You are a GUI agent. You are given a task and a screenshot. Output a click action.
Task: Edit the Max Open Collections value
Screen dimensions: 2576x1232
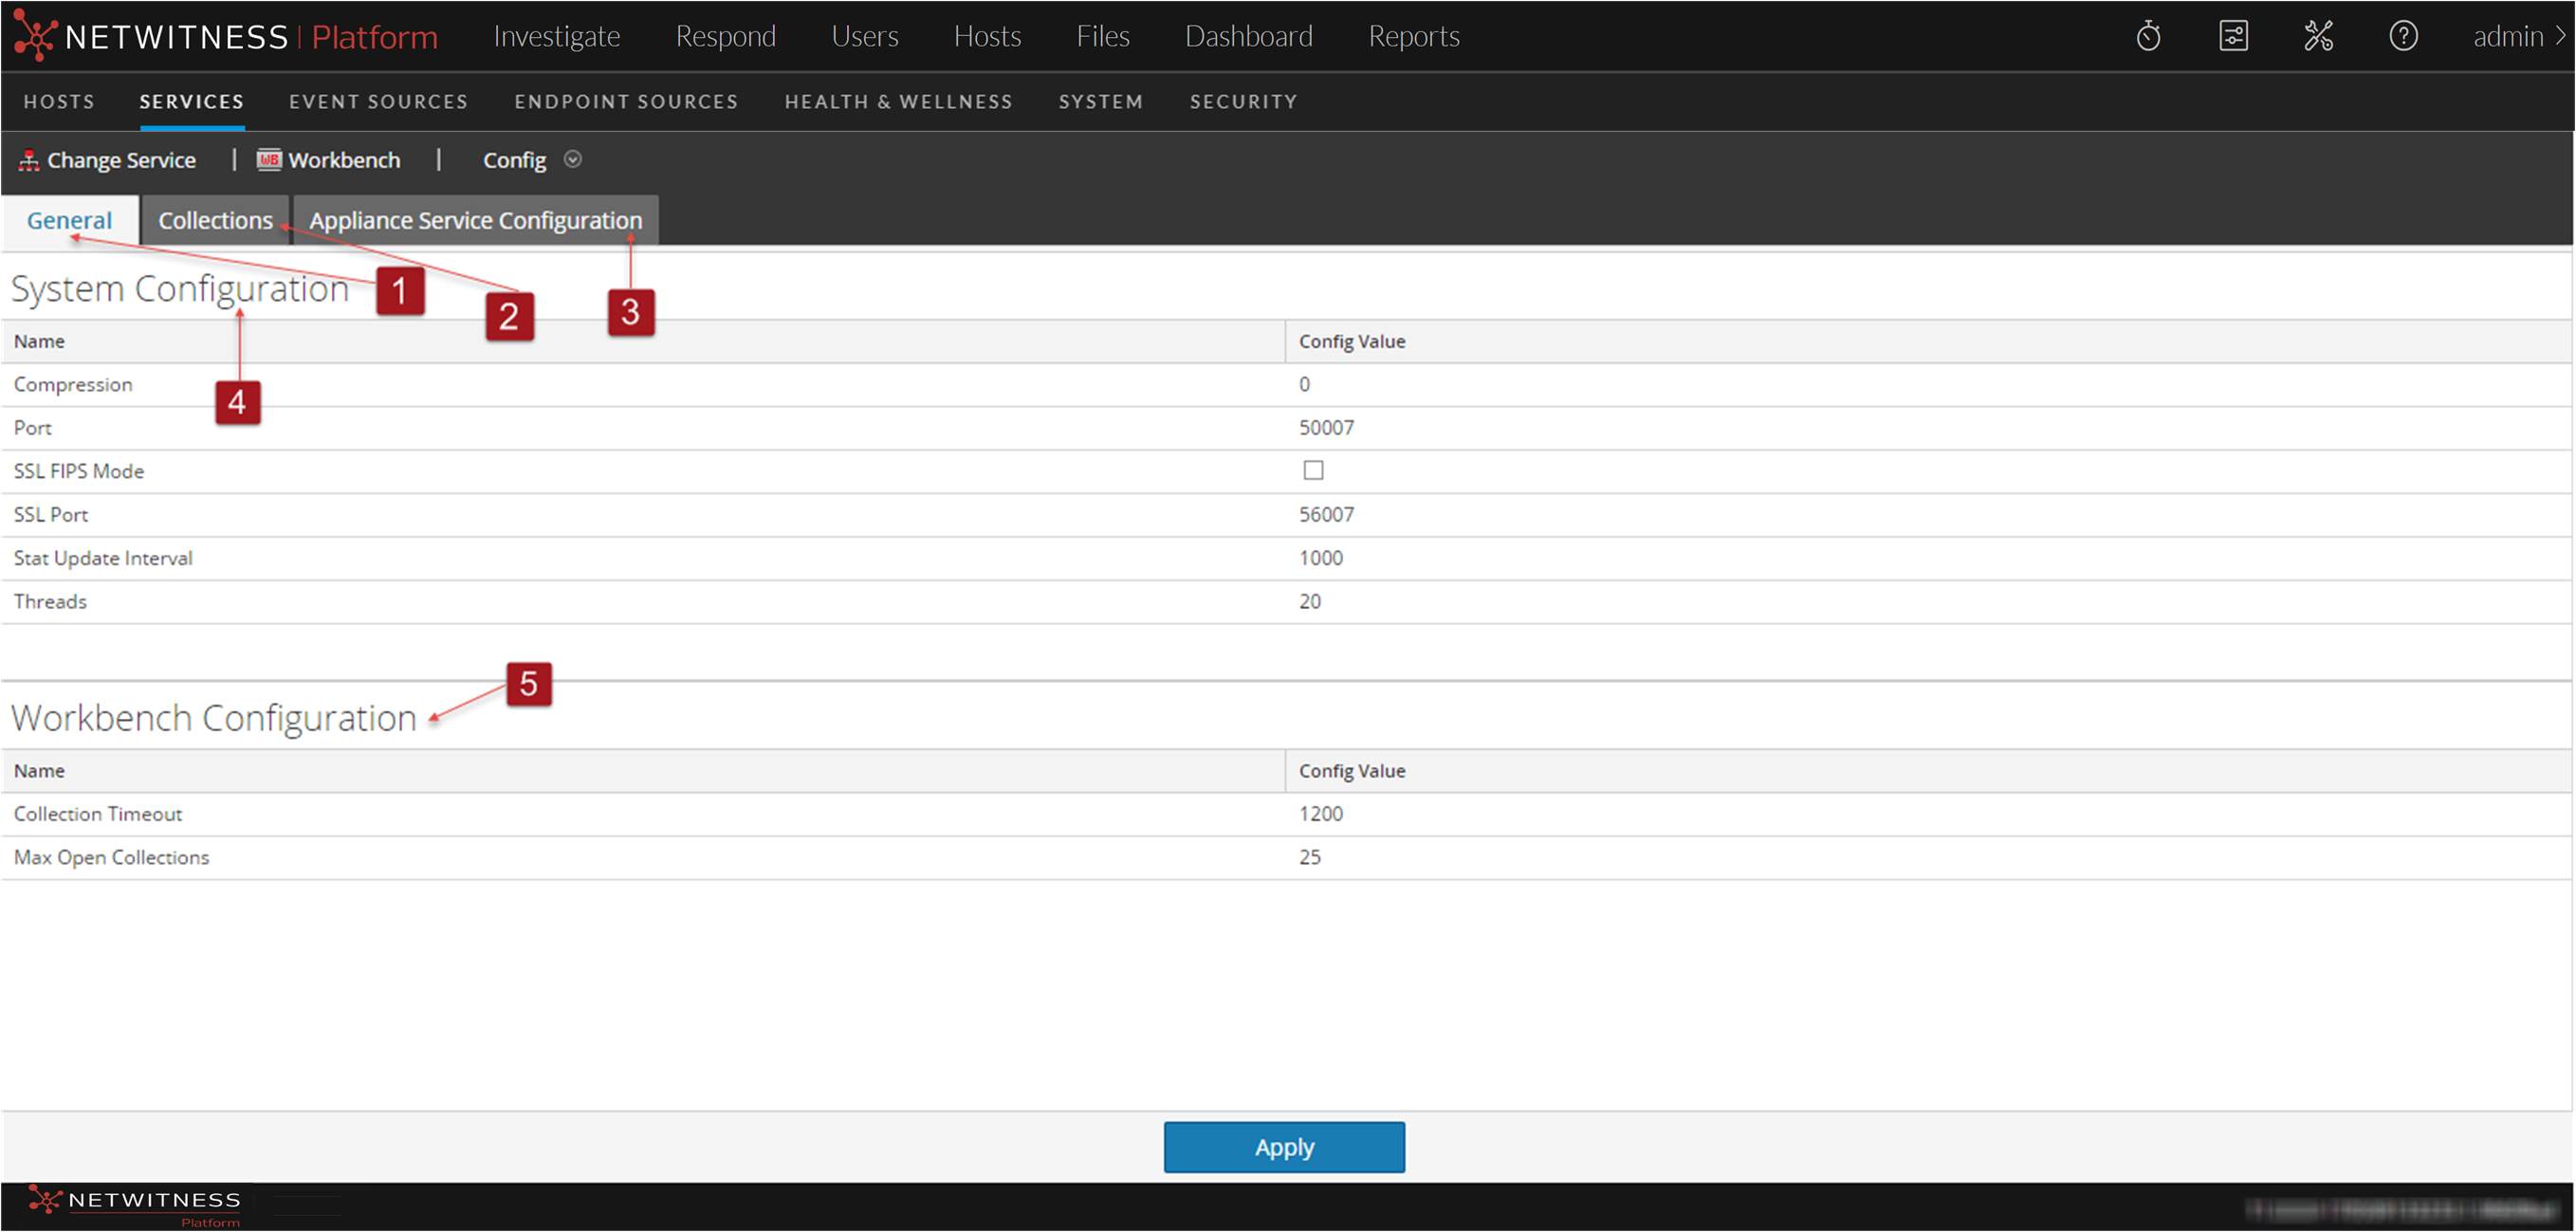(1309, 857)
